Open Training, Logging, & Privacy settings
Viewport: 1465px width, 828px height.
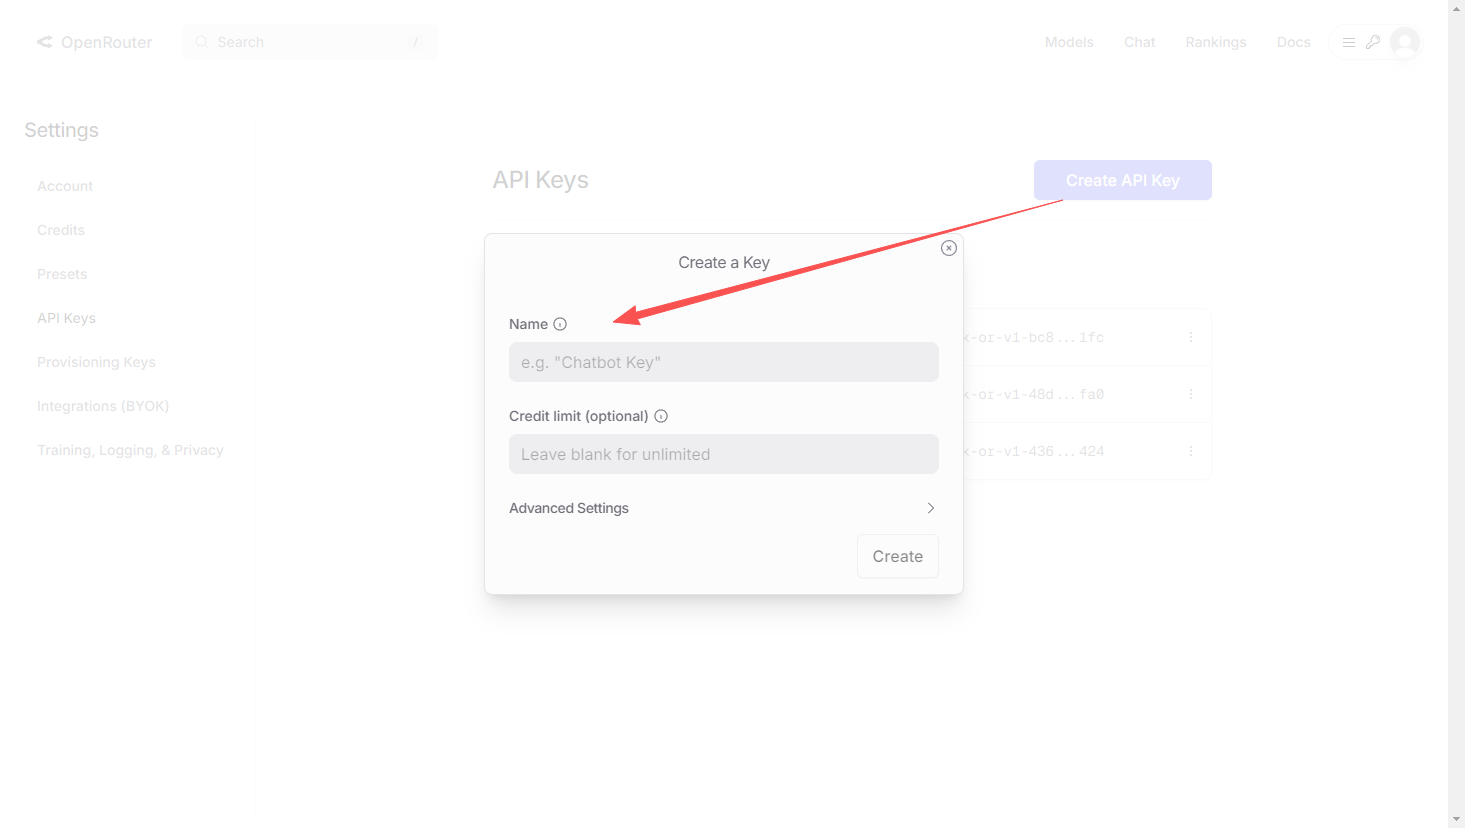(x=130, y=450)
